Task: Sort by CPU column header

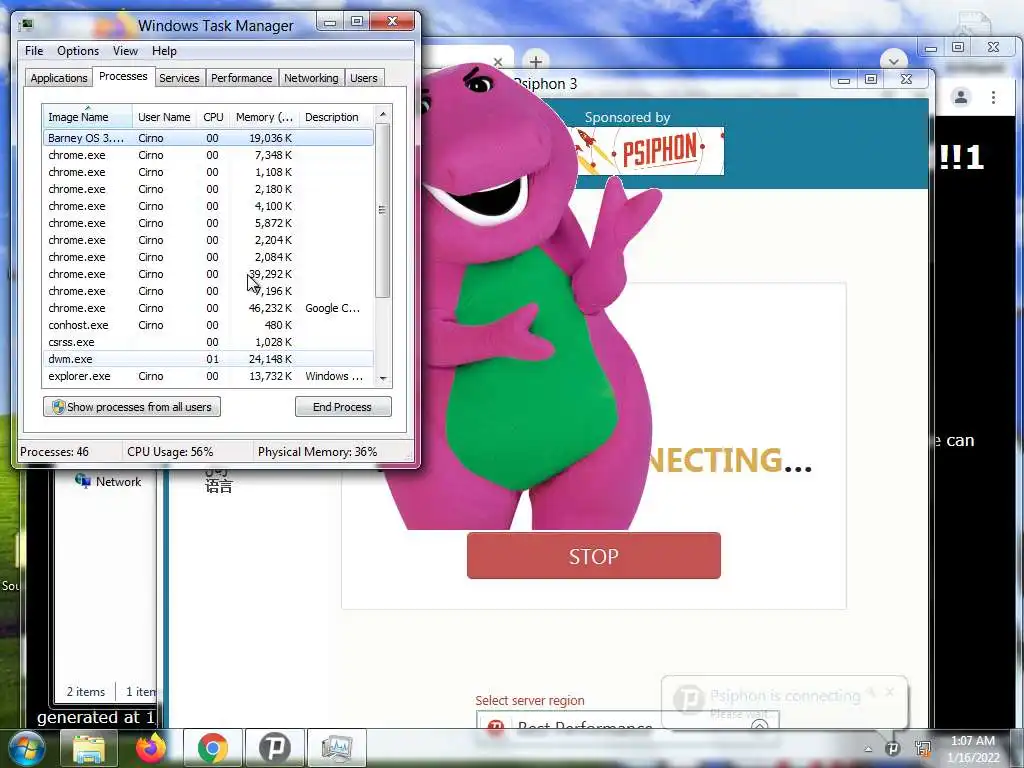Action: coord(213,117)
